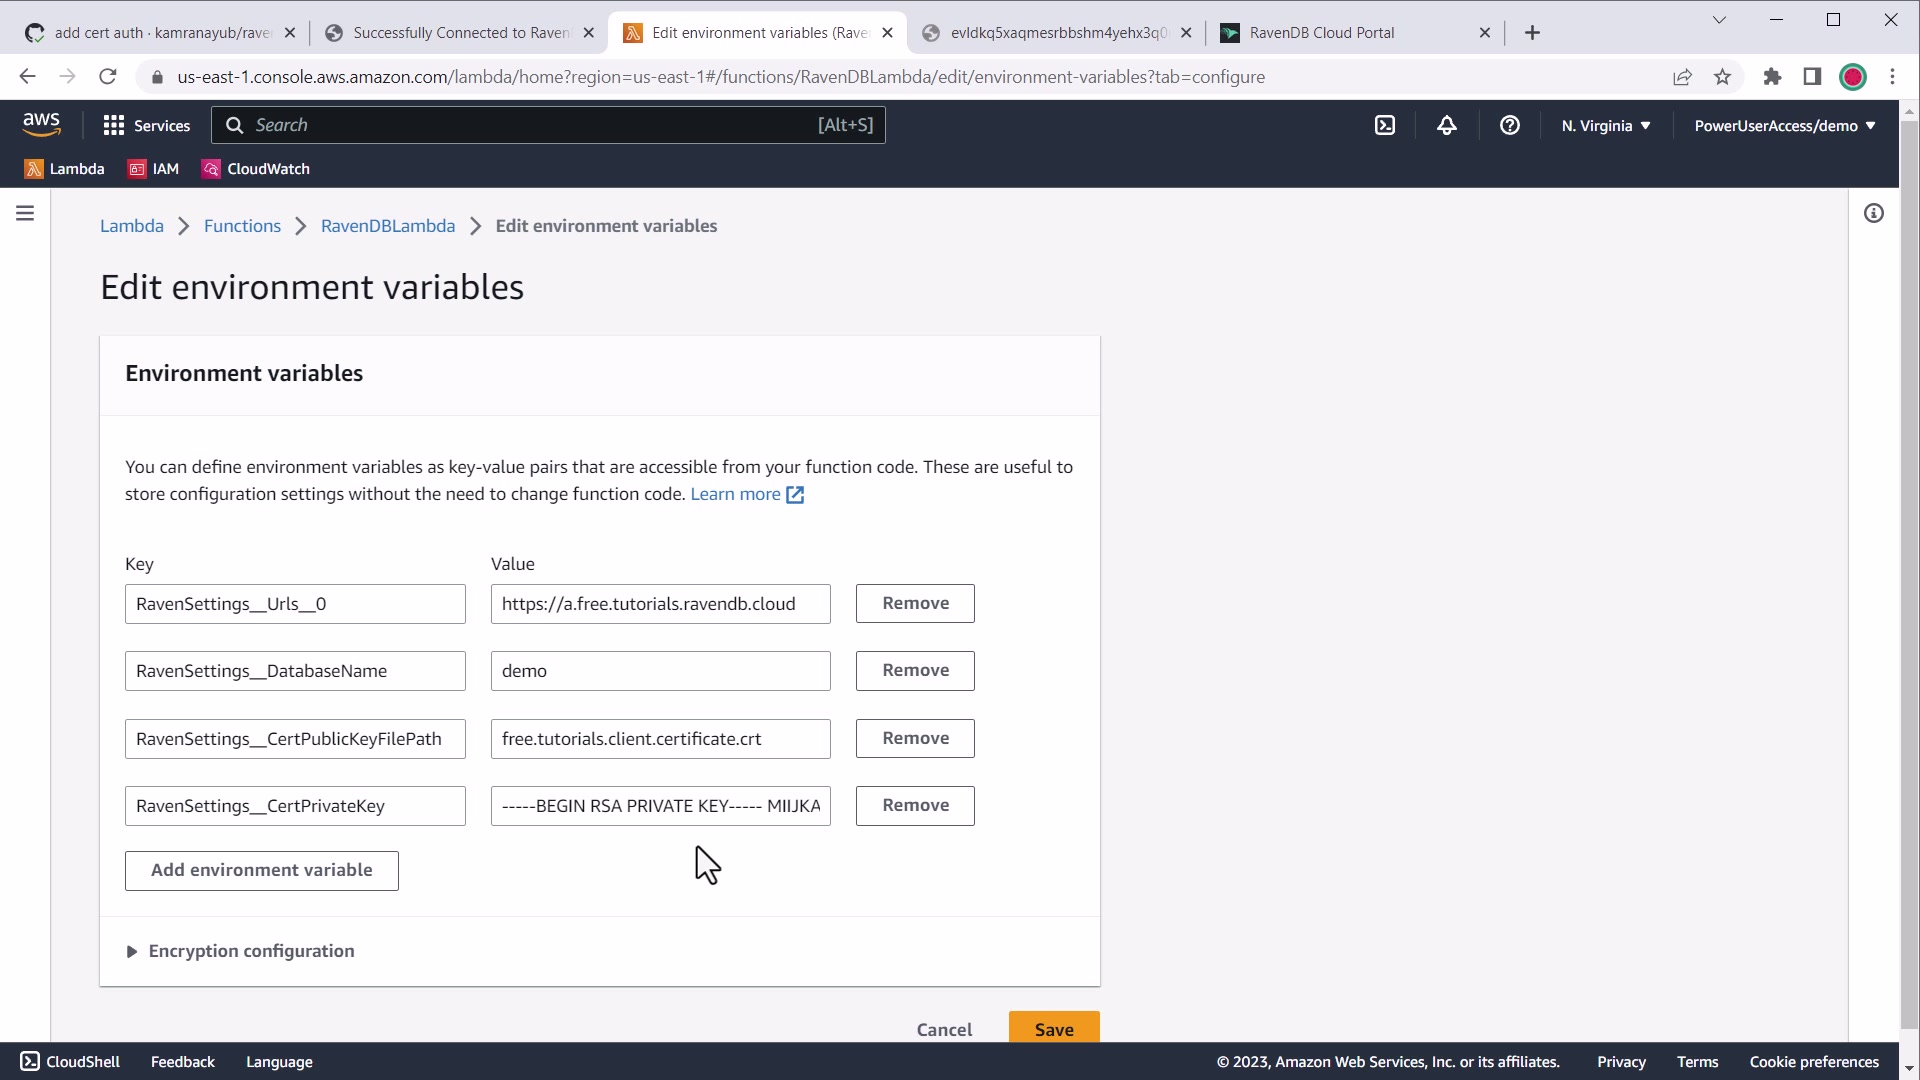Toggle the browser side panel
Viewport: 1920px width, 1080px height.
pos(1812,77)
